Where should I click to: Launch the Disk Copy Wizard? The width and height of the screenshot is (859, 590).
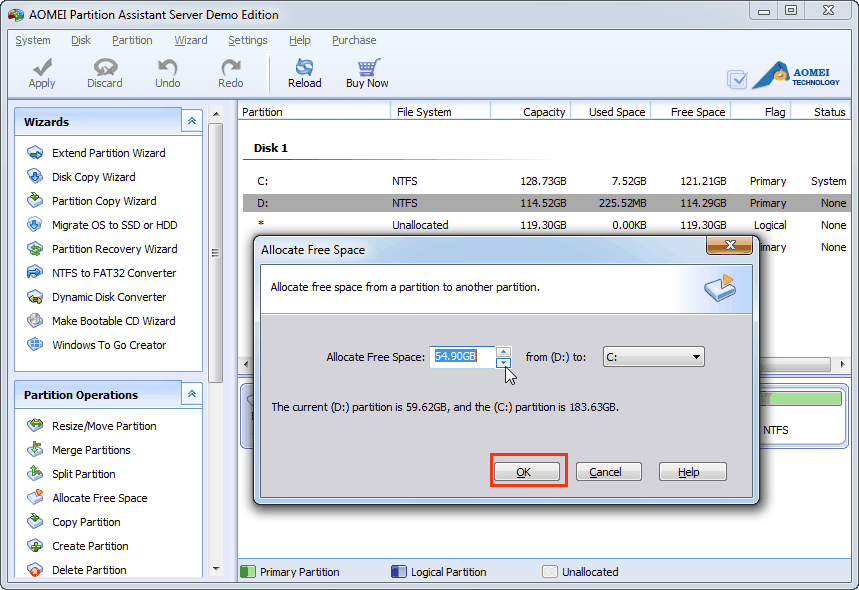click(x=94, y=177)
